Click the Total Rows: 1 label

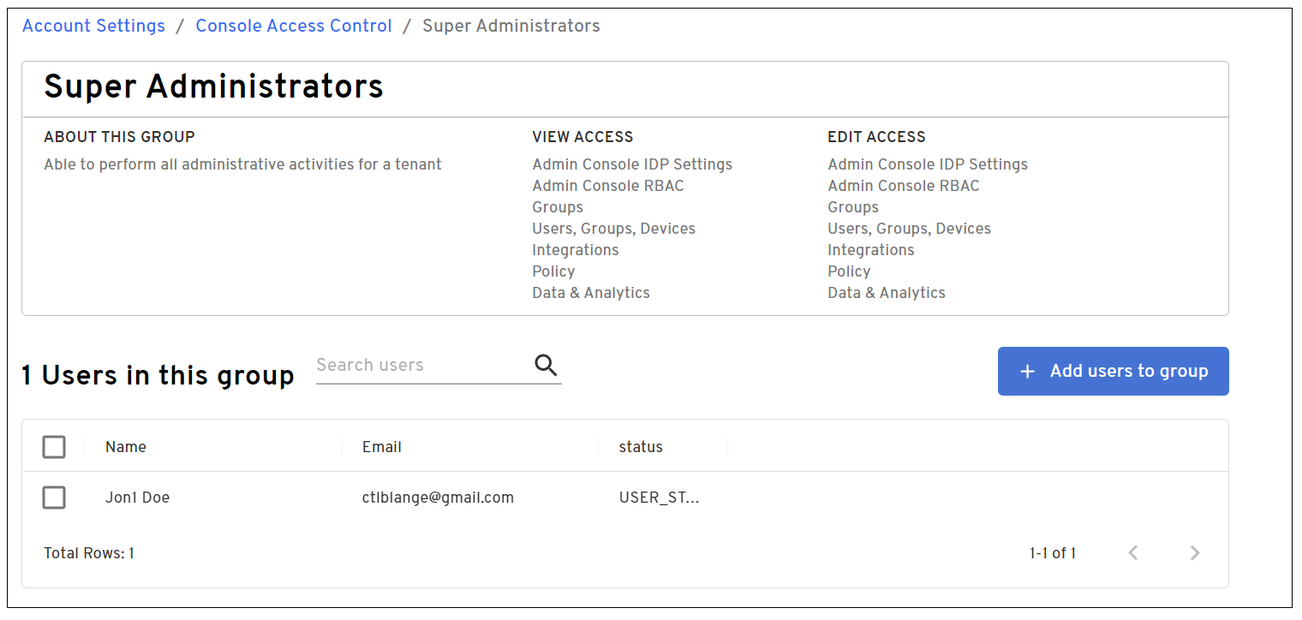(x=89, y=553)
